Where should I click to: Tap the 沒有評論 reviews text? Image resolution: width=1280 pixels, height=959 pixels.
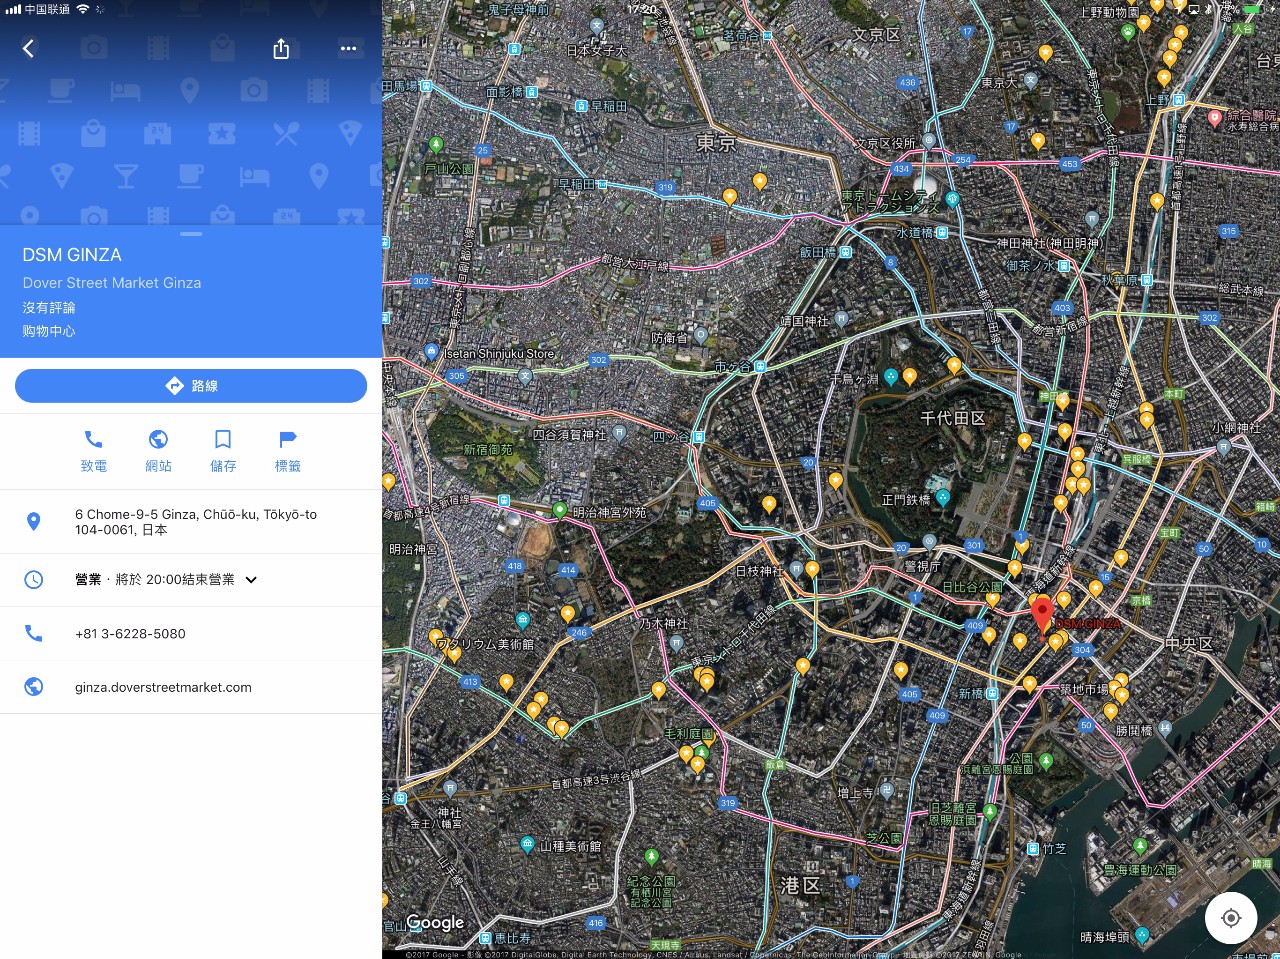pyautogui.click(x=49, y=308)
